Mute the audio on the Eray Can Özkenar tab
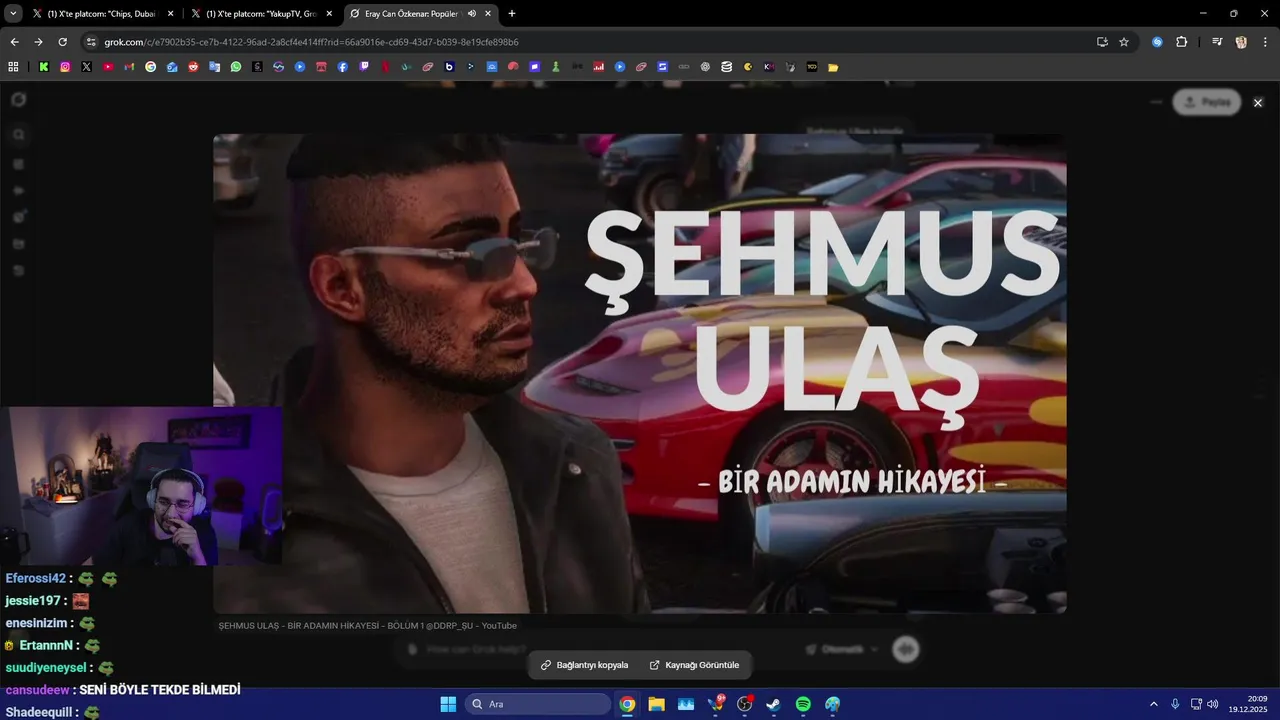The width and height of the screenshot is (1280, 720). (472, 14)
